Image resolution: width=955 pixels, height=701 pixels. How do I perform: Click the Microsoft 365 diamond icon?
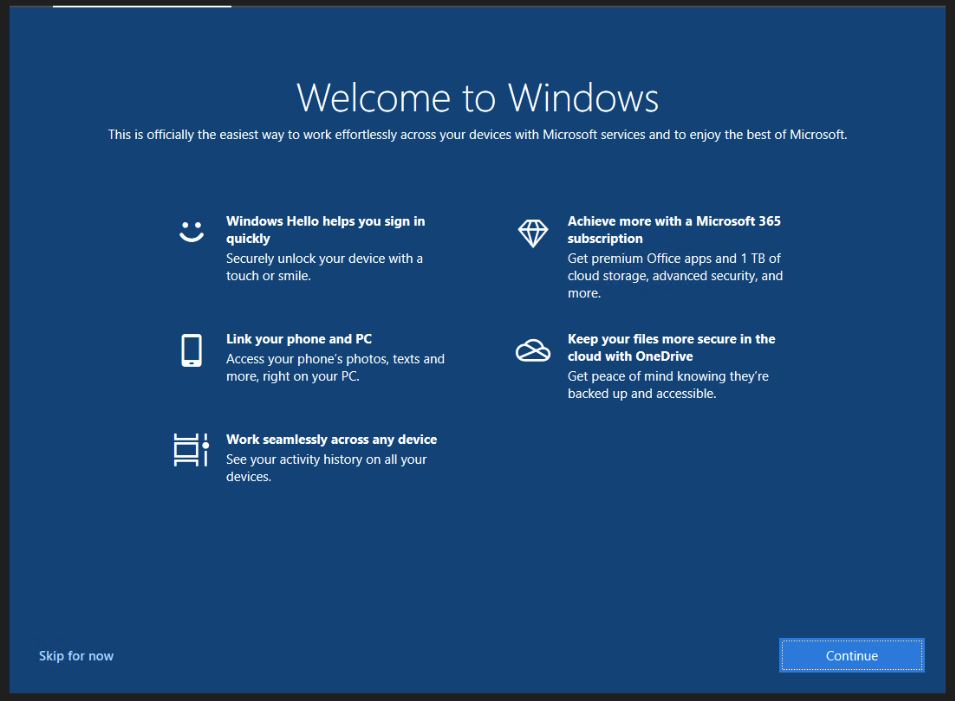(533, 233)
